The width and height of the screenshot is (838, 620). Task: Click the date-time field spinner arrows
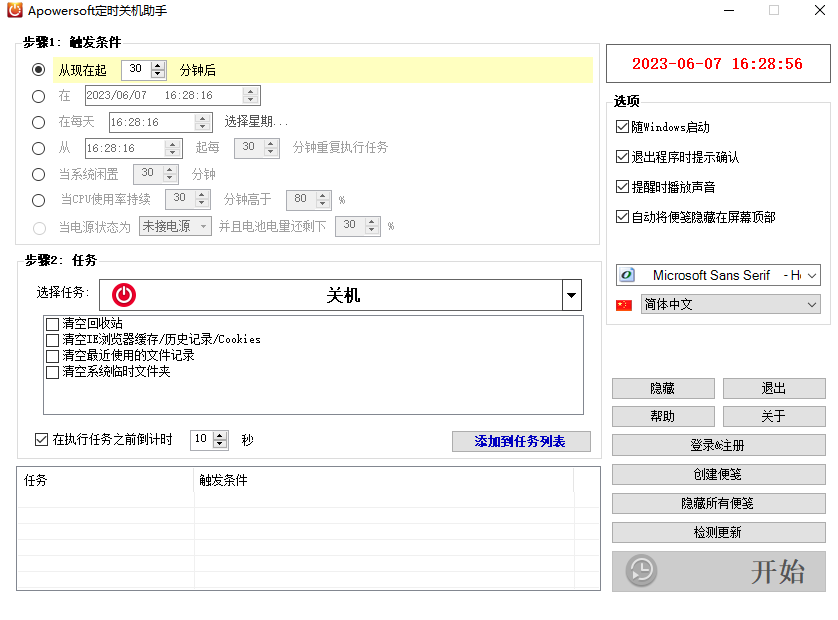tap(250, 96)
